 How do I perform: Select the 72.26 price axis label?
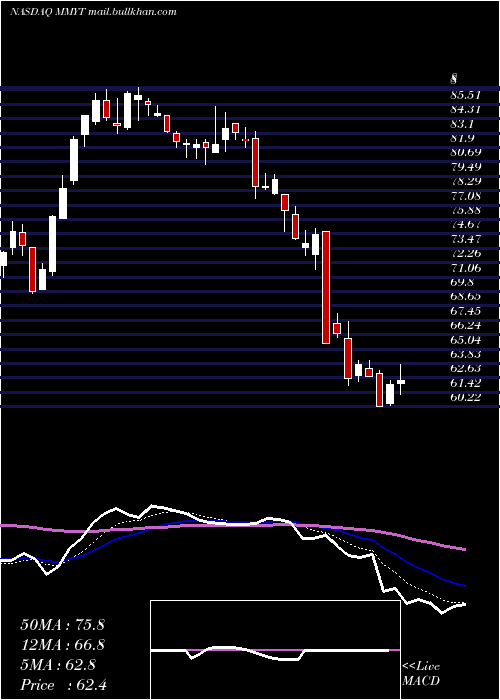tap(466, 253)
